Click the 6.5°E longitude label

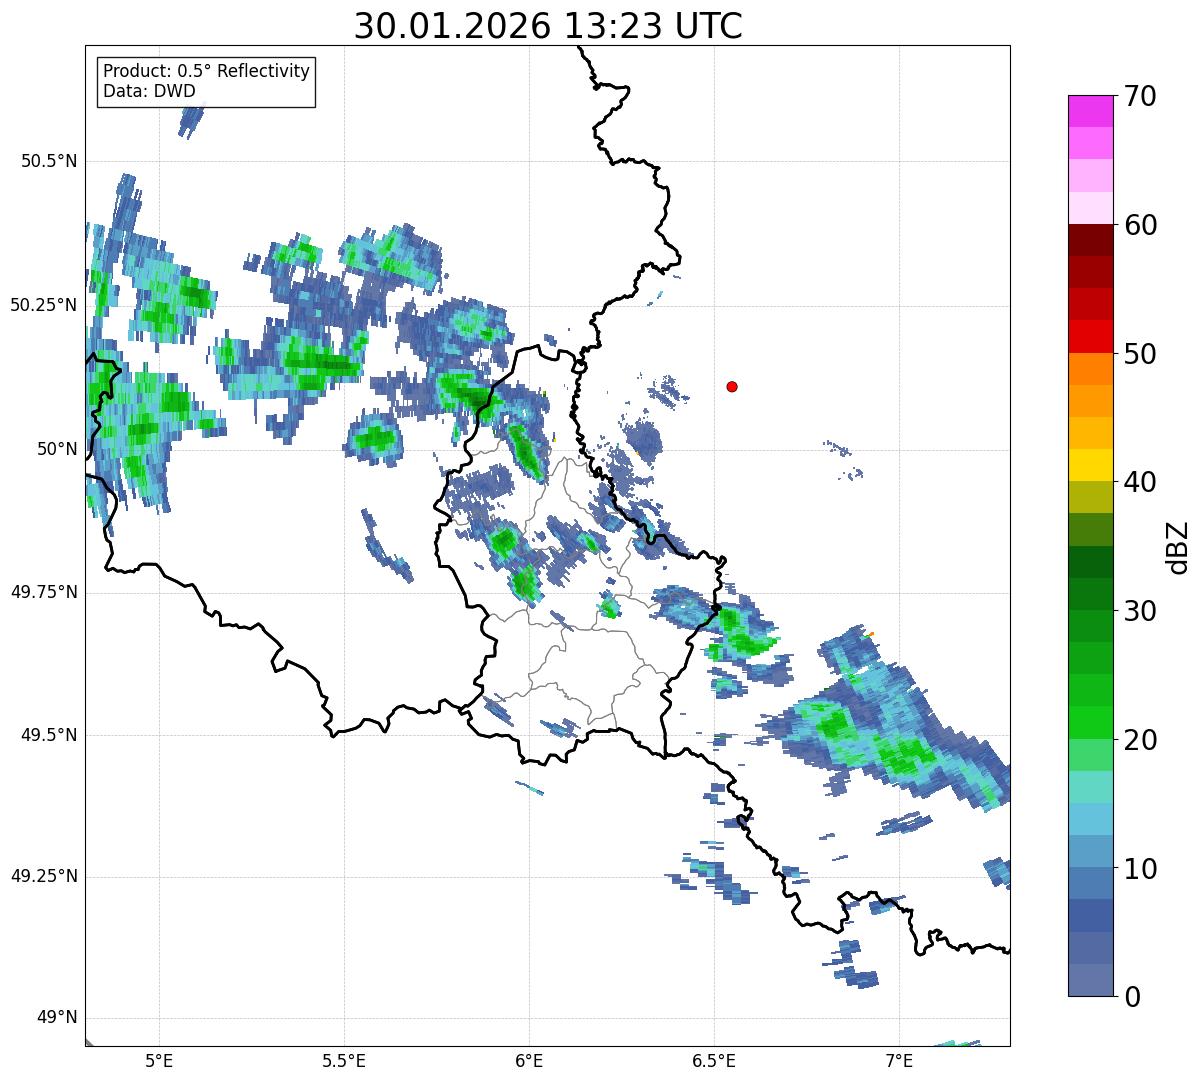(714, 1061)
